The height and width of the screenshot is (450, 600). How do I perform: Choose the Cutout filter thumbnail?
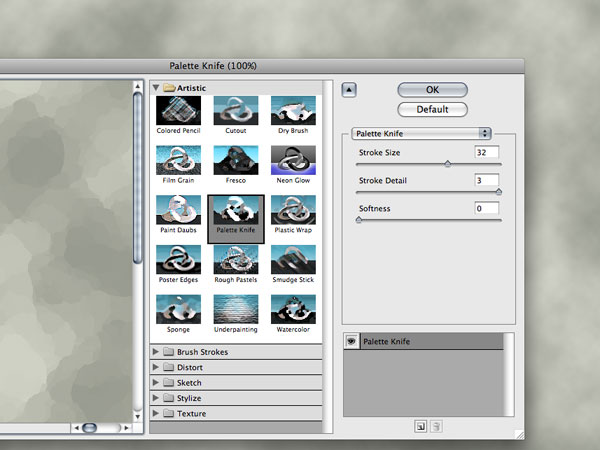click(x=236, y=111)
